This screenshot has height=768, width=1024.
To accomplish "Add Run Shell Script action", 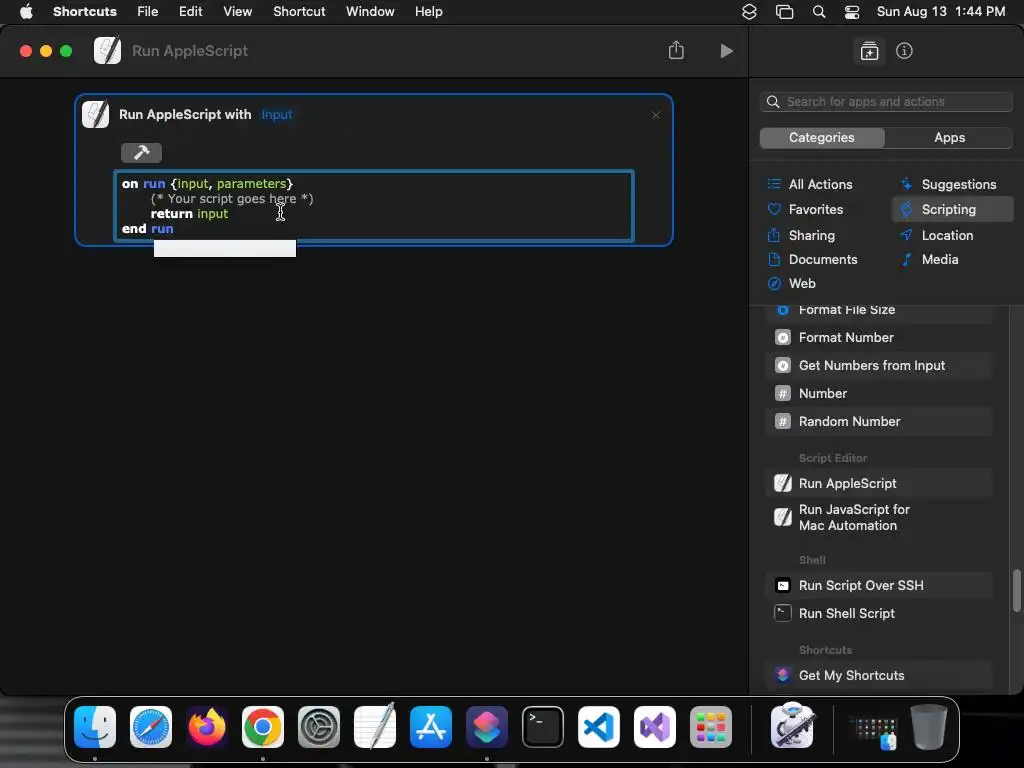I will [878, 614].
